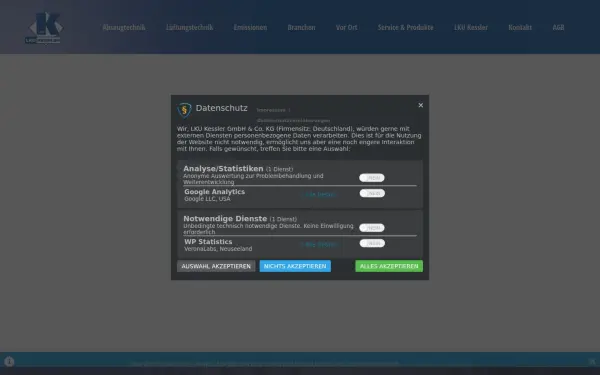The height and width of the screenshot is (375, 600).
Task: Click the Nichts akzeptieren button
Action: coord(295,266)
